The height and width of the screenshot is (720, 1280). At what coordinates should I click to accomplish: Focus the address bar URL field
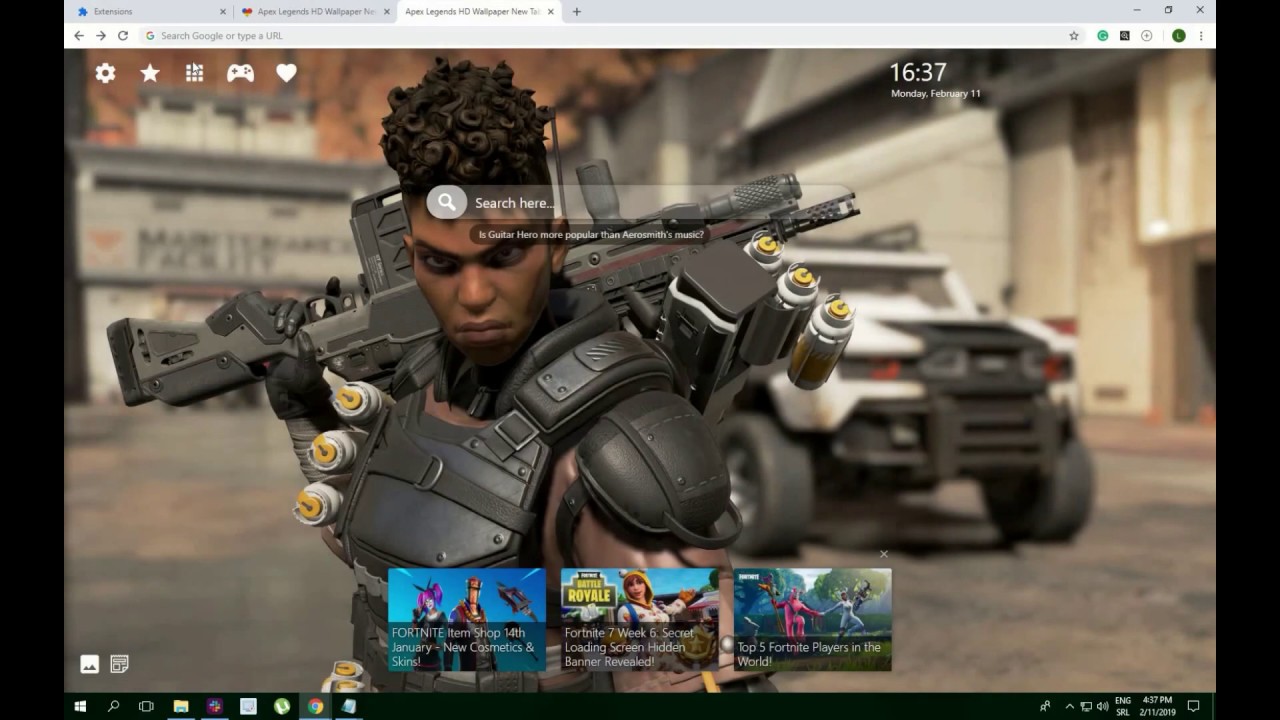605,35
